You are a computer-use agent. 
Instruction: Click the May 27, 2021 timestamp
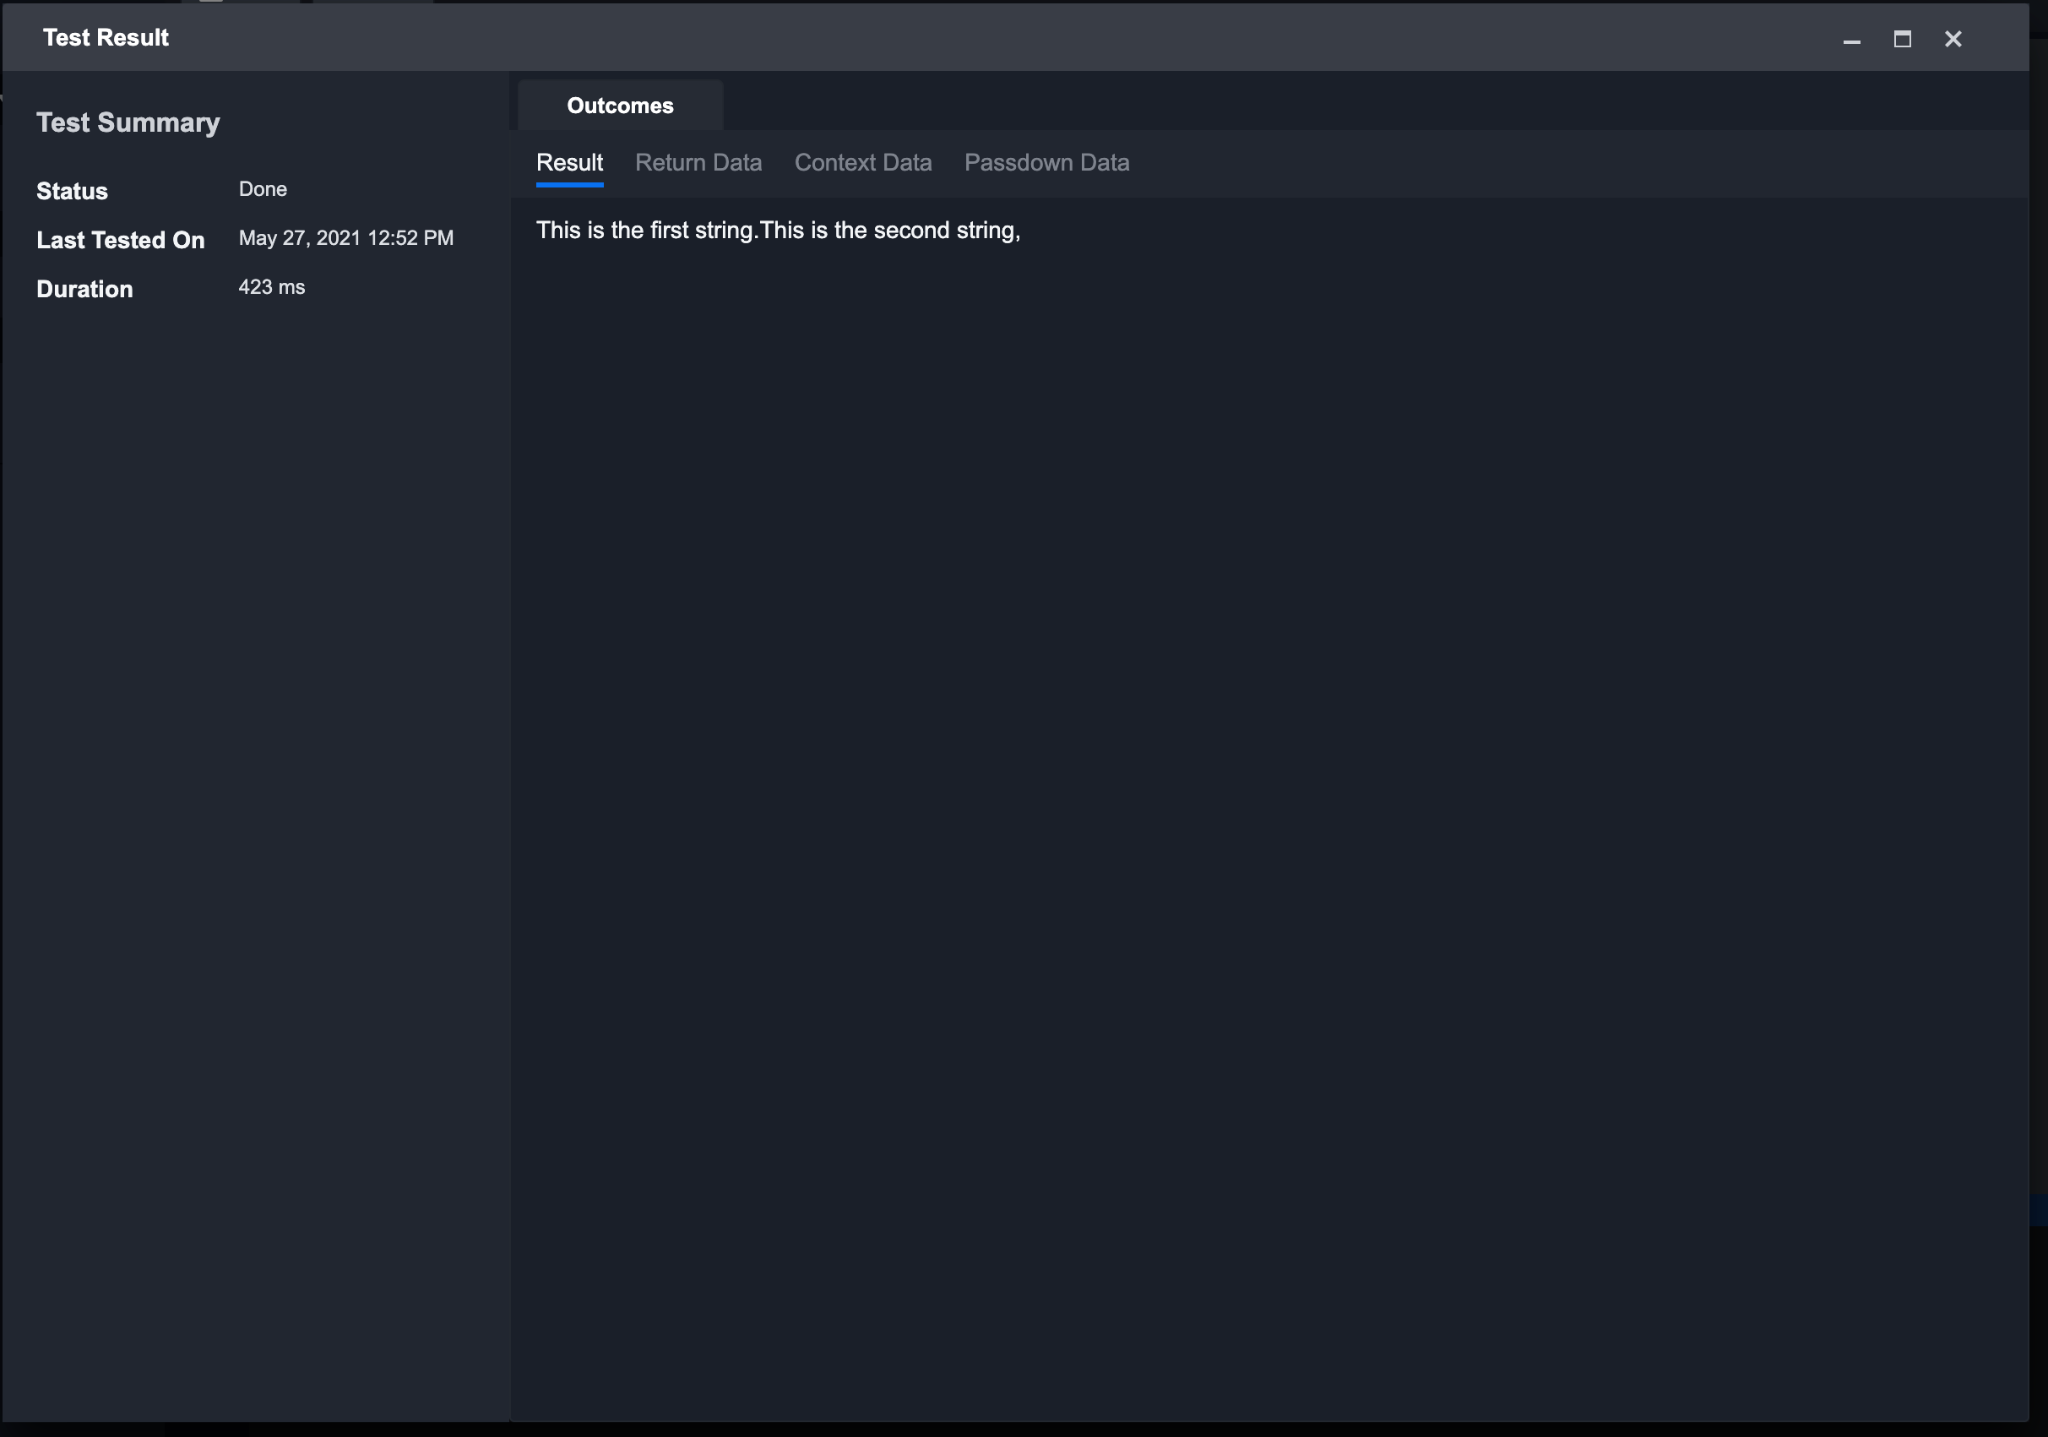point(346,238)
